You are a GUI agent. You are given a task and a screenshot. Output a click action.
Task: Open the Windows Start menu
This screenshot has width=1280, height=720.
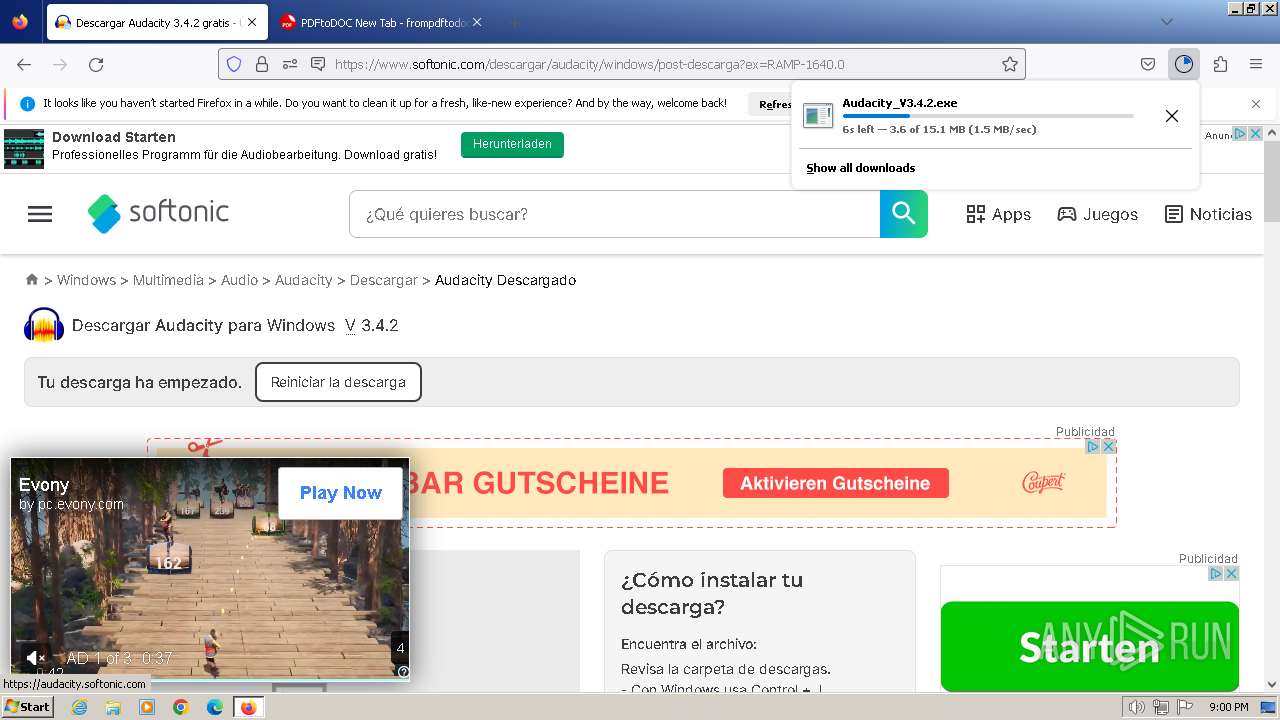[28, 707]
